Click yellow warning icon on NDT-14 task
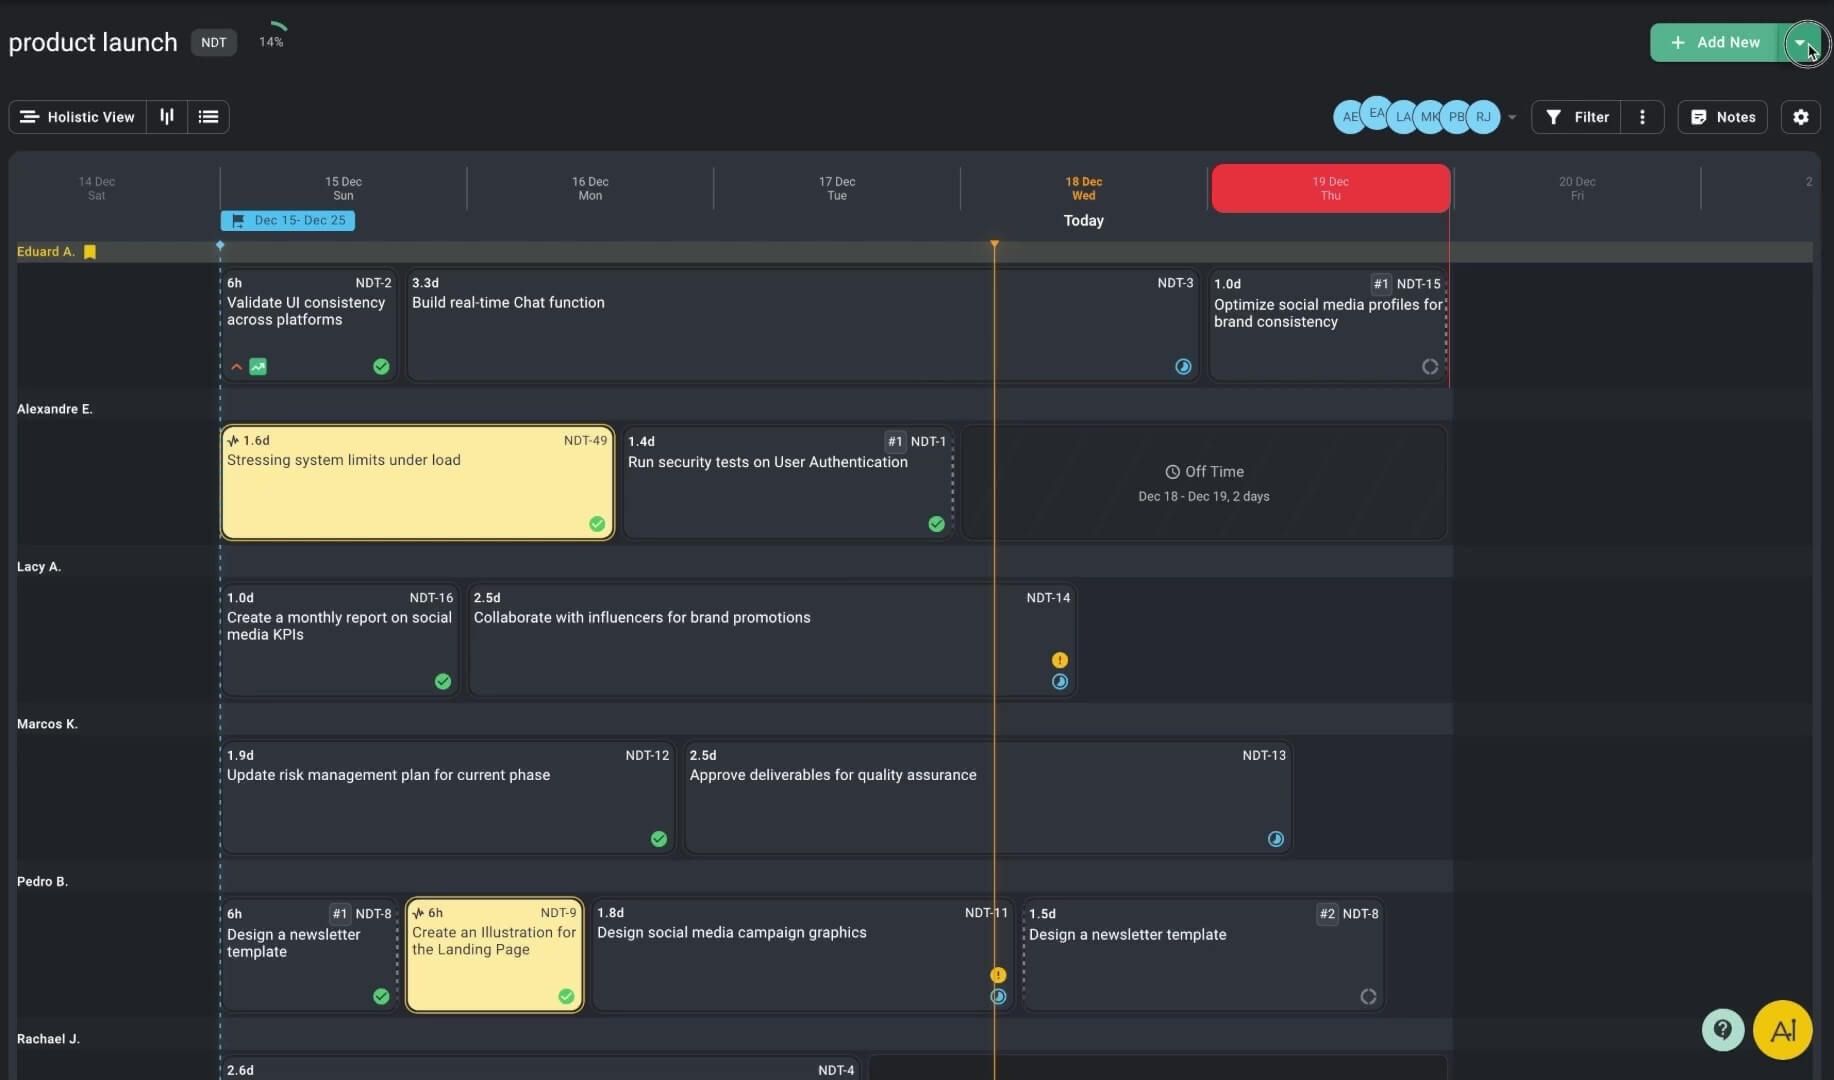1834x1080 pixels. (1059, 660)
